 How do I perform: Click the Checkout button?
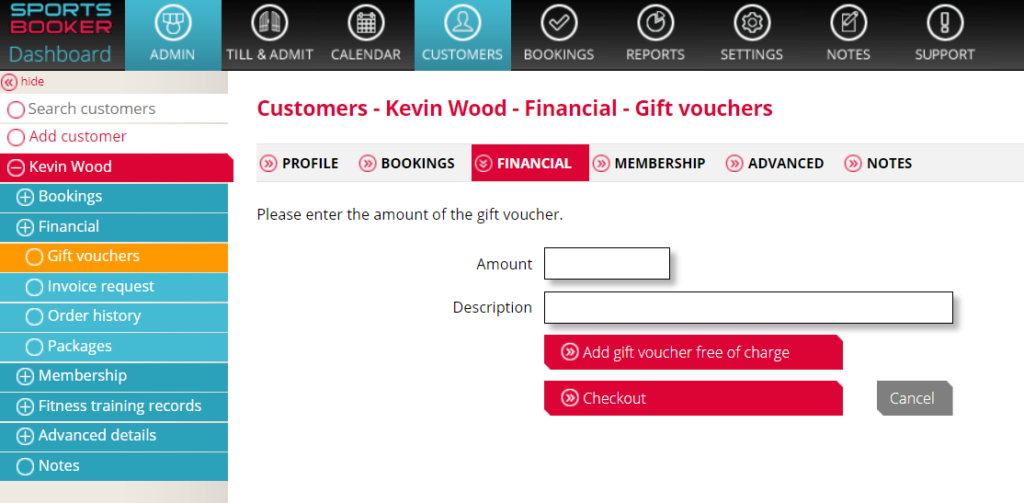coord(693,398)
